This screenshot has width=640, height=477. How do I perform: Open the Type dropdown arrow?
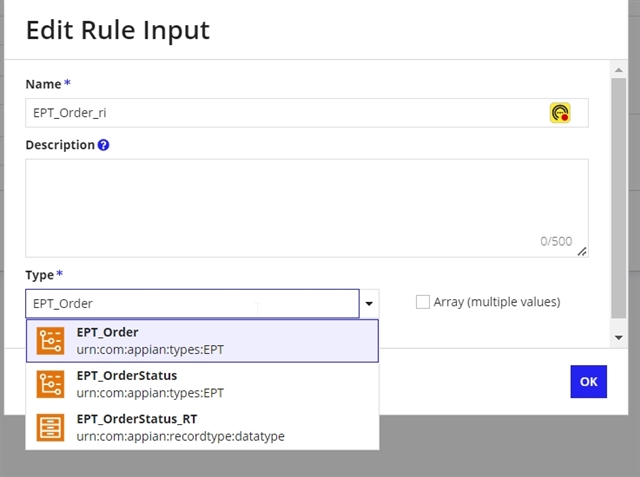pos(369,304)
